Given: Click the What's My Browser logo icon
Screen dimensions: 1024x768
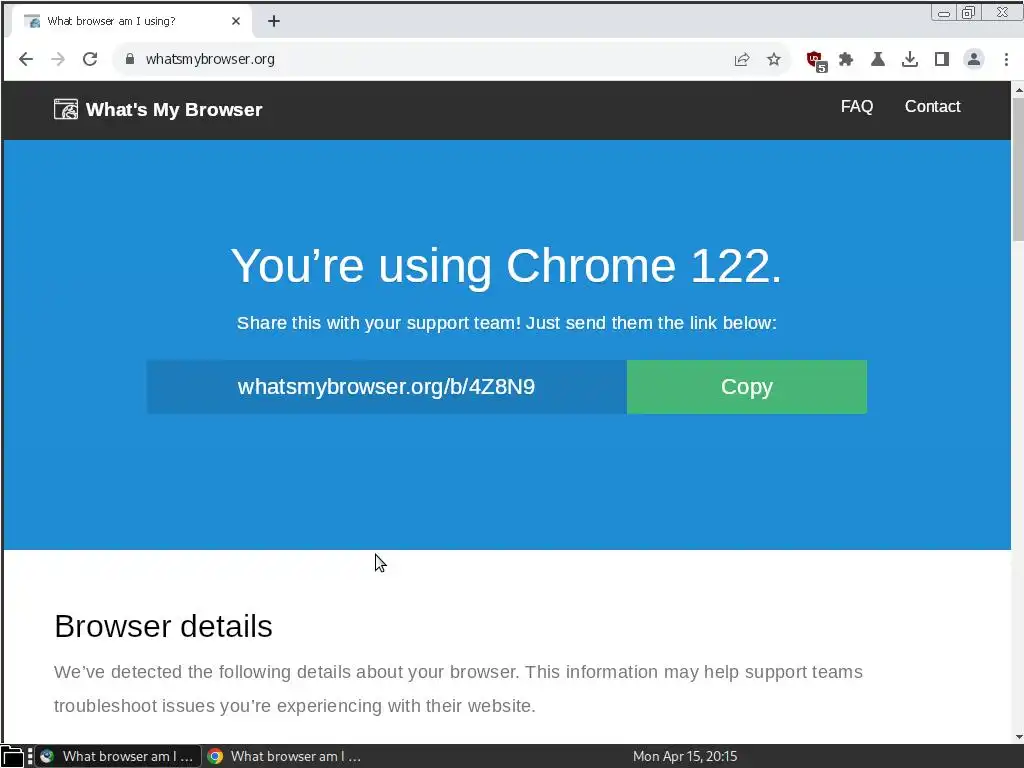Looking at the screenshot, I should [x=66, y=109].
